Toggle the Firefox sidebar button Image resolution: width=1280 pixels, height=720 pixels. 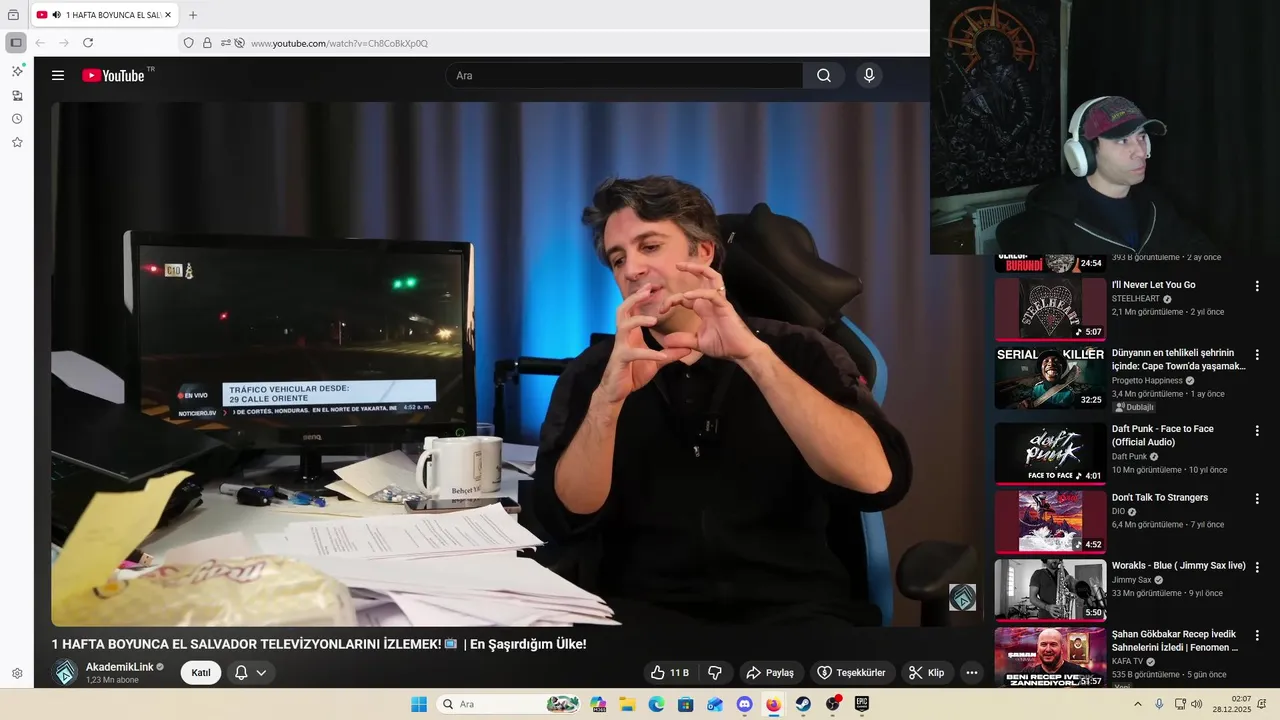(x=16, y=43)
